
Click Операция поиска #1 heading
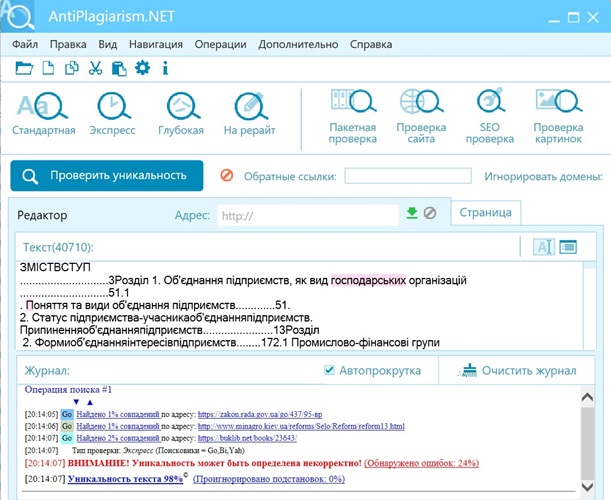(x=68, y=389)
